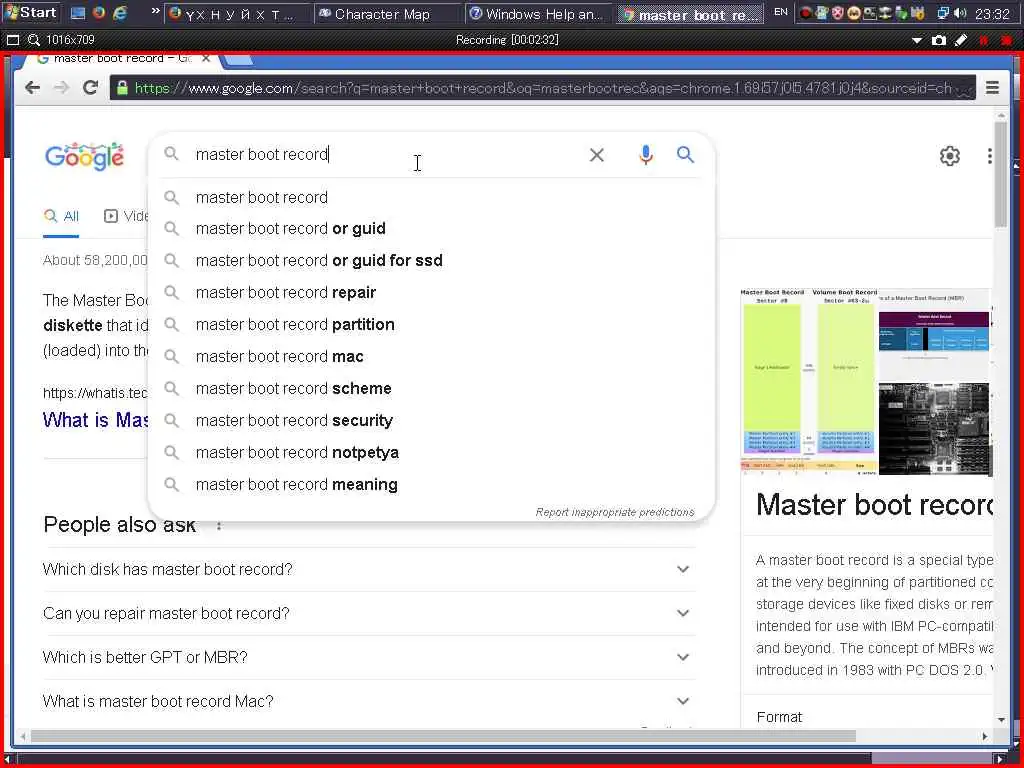Click Report inappropriate predictions link
The image size is (1024, 768).
point(615,513)
